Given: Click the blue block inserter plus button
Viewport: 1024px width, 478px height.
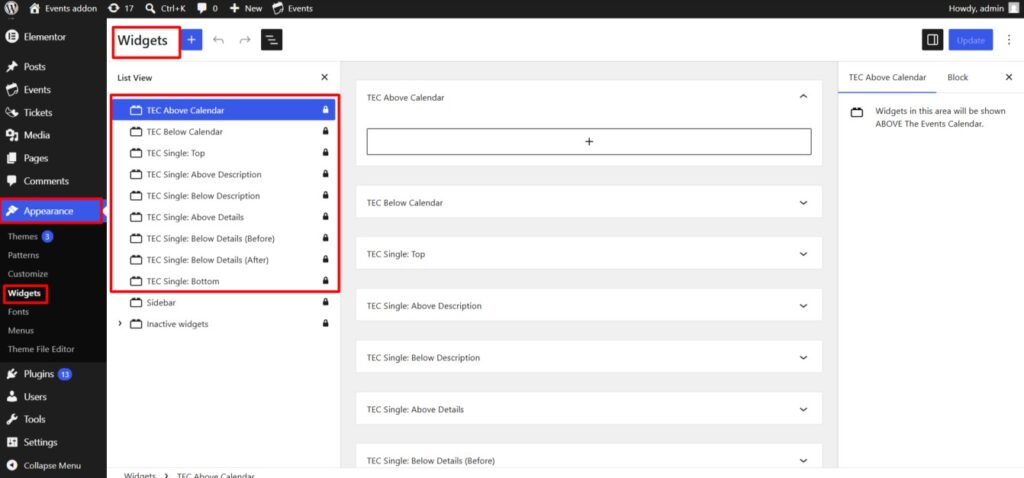Looking at the screenshot, I should (x=191, y=40).
